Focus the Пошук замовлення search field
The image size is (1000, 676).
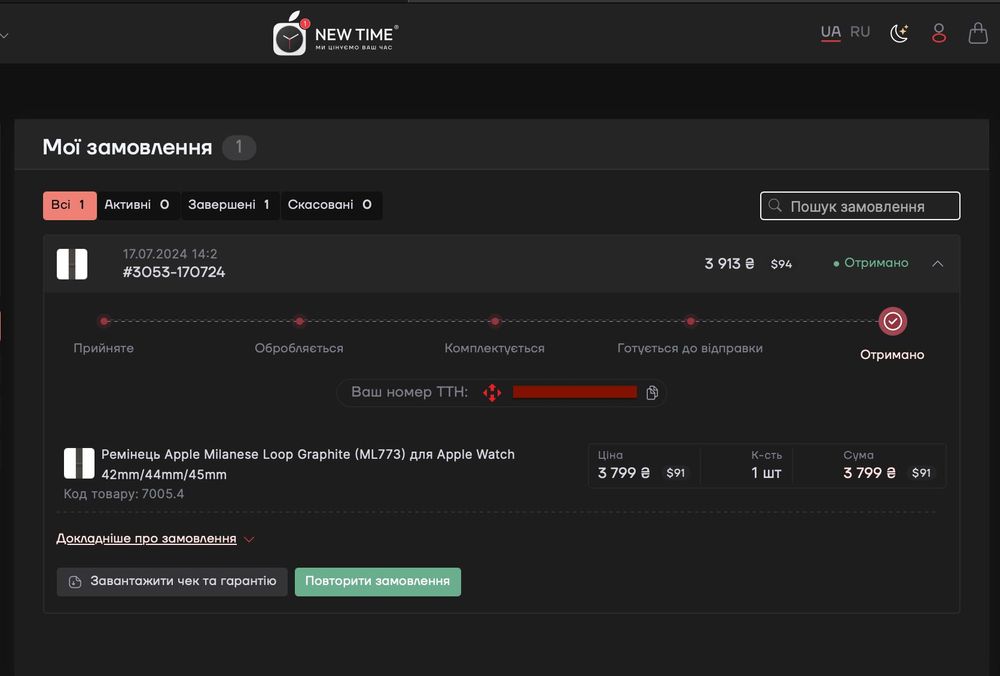click(860, 206)
